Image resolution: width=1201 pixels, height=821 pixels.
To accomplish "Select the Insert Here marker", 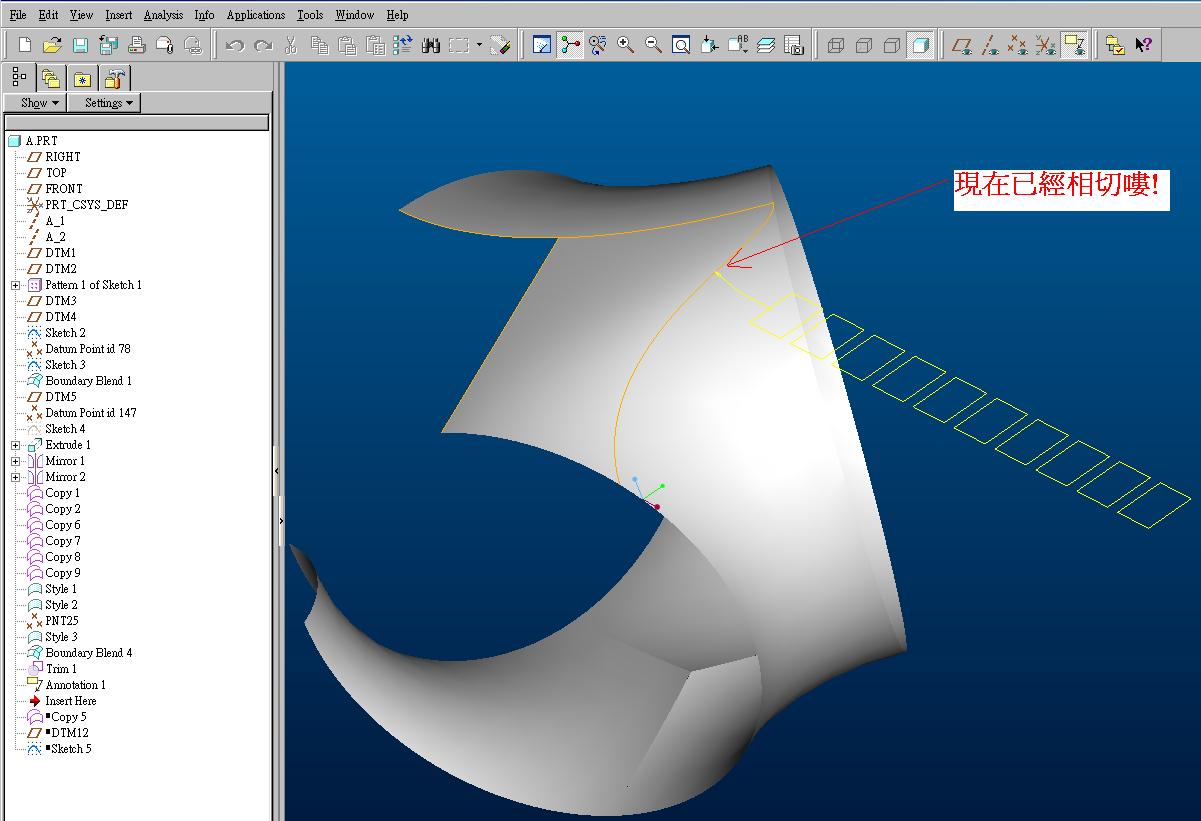I will click(70, 701).
